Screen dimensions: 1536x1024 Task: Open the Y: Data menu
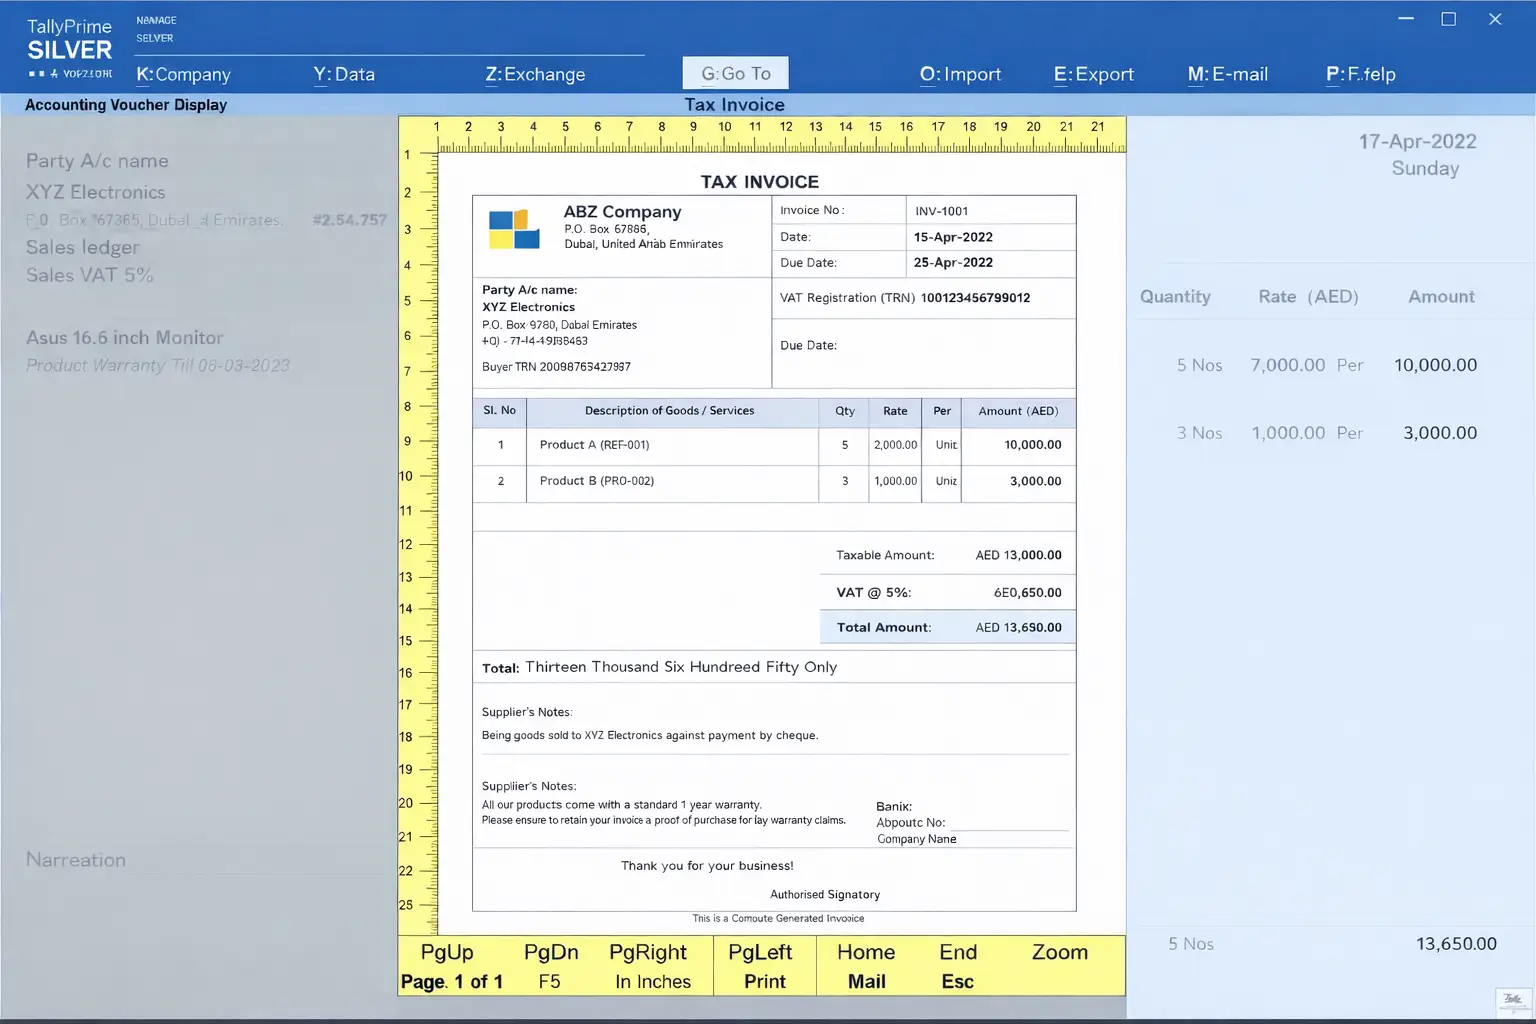pos(344,74)
